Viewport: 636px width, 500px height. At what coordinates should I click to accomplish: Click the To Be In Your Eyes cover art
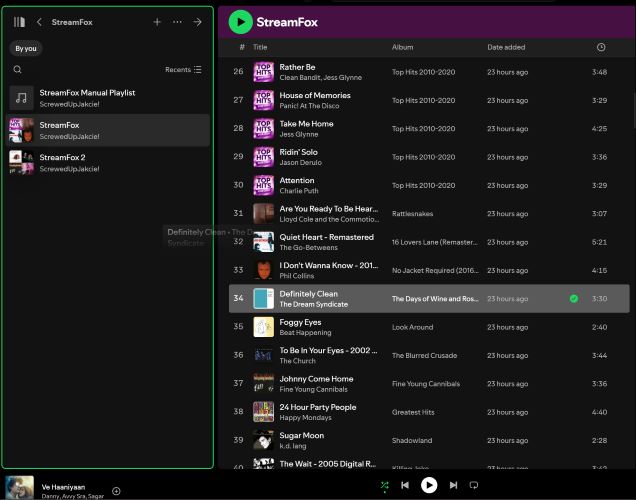point(264,355)
